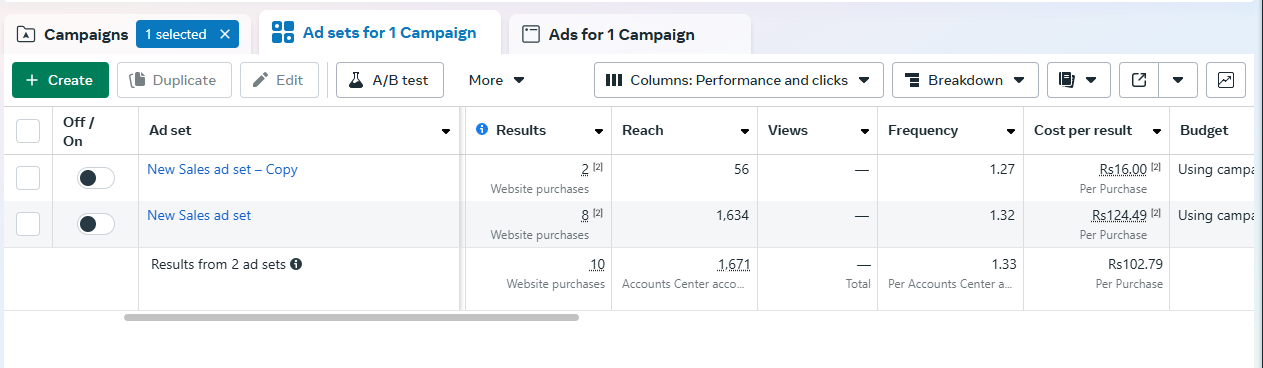Open the More dropdown menu
Image resolution: width=1263 pixels, height=368 pixels.
(x=497, y=80)
